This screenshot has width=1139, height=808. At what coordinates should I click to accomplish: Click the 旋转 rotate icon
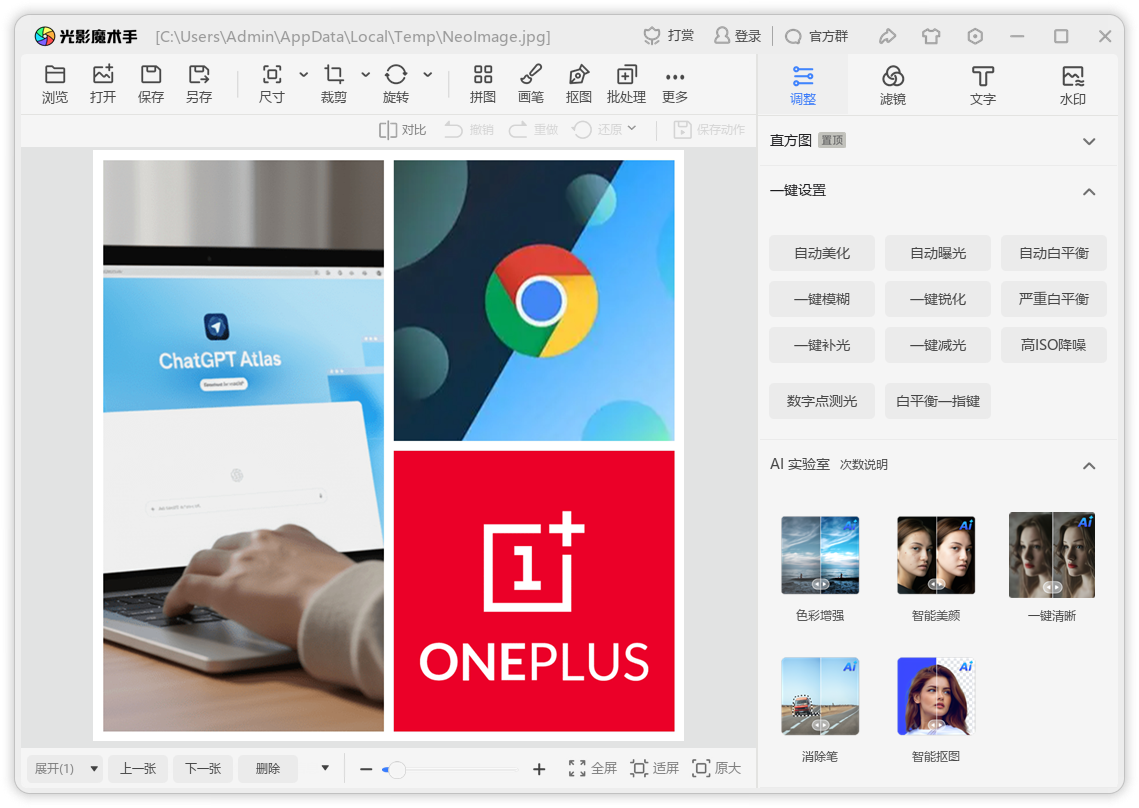coord(396,84)
